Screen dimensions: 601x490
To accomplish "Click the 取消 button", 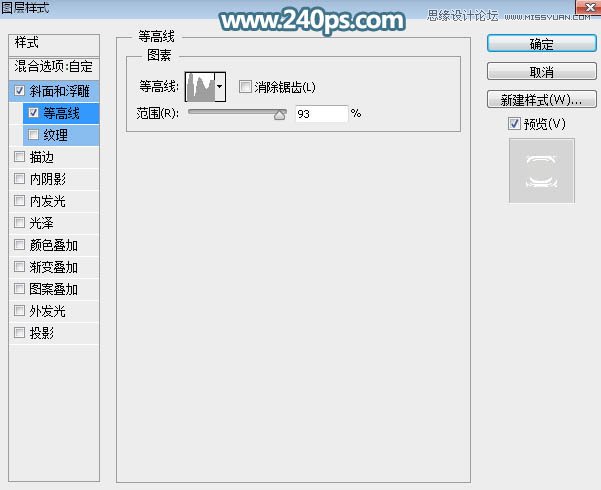I will click(542, 71).
